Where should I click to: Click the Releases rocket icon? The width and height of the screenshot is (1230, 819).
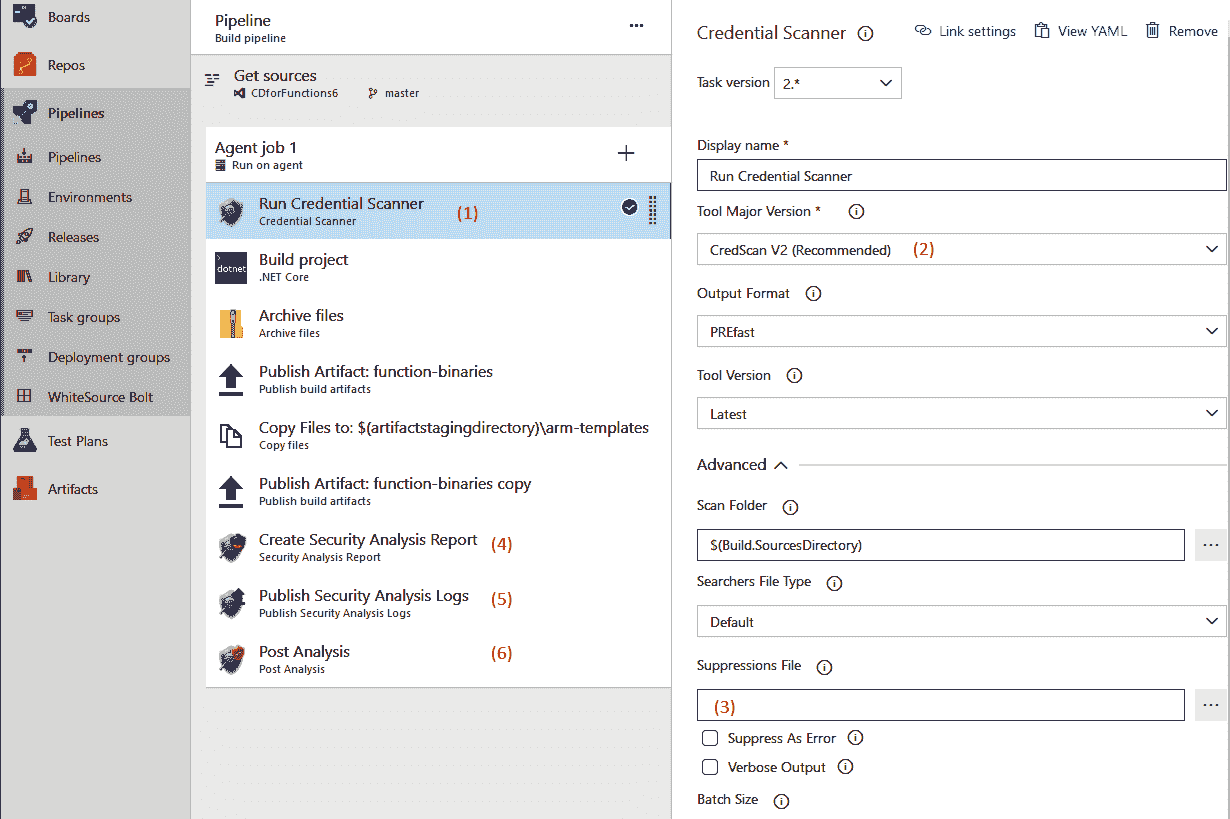pyautogui.click(x=26, y=237)
